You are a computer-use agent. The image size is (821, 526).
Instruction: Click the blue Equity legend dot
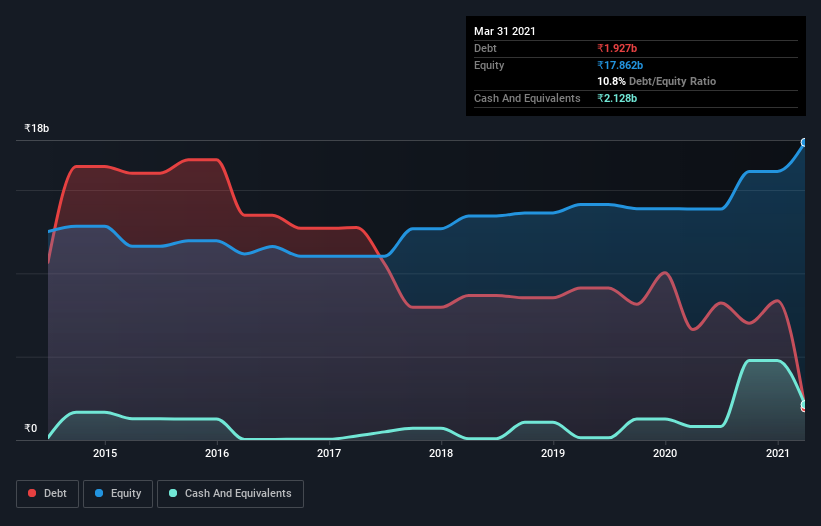99,493
